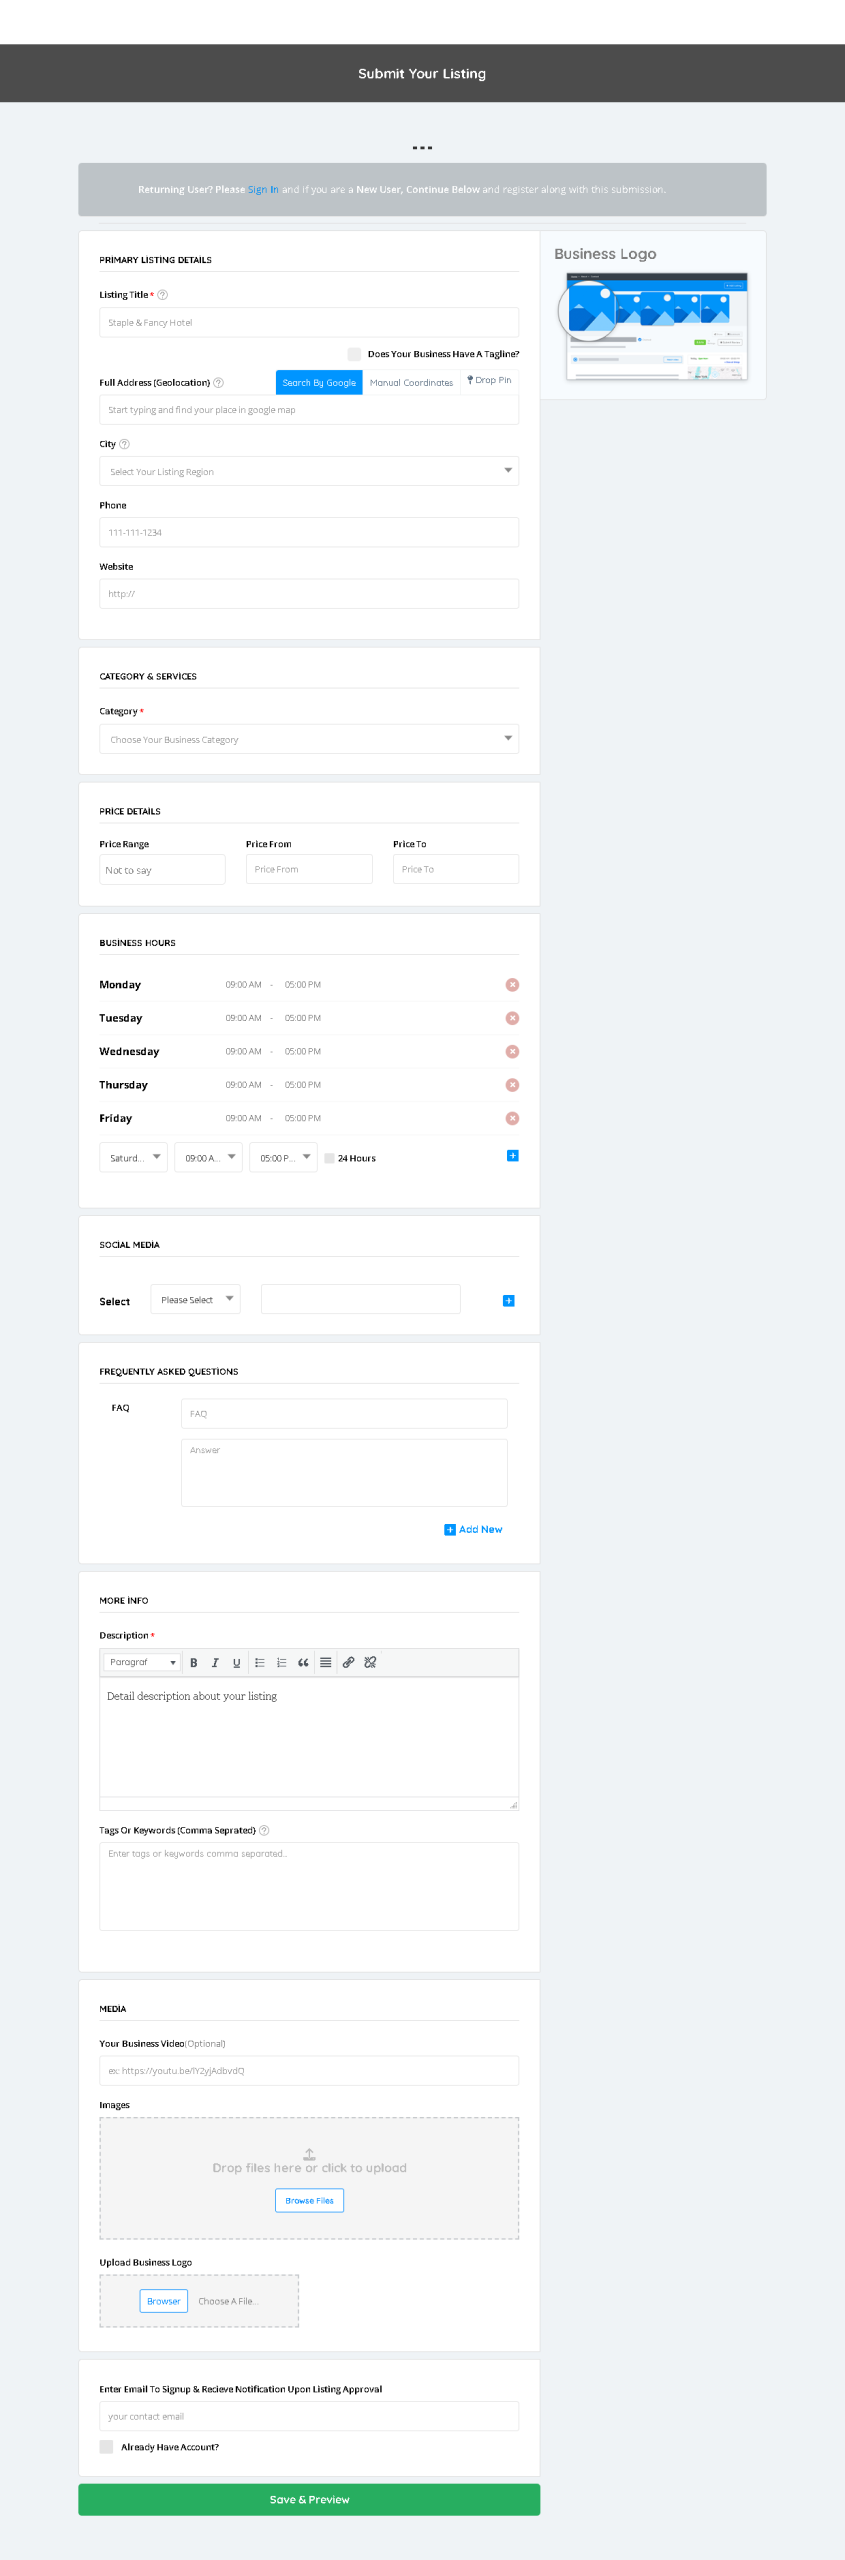Insert a bulleted list in description
This screenshot has width=845, height=2560.
point(260,1663)
